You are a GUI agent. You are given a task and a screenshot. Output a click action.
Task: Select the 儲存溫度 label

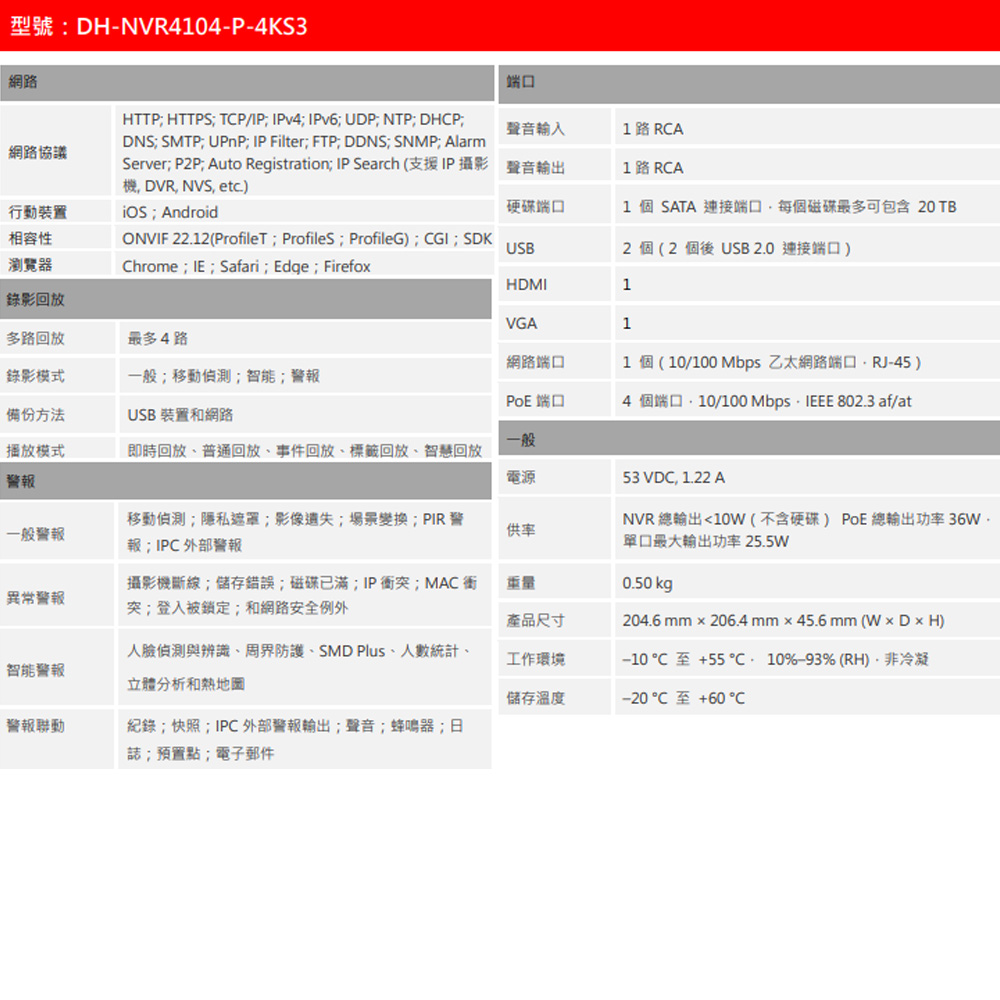pos(536,698)
